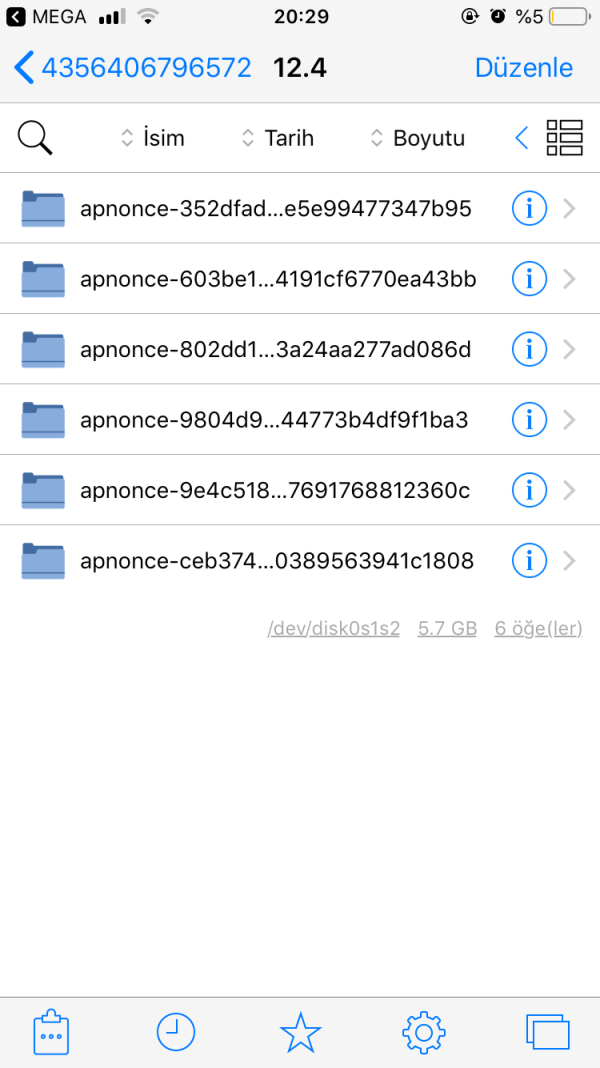
Task: Open the apnonce-802dd1 folder thumbnail
Action: (42, 349)
